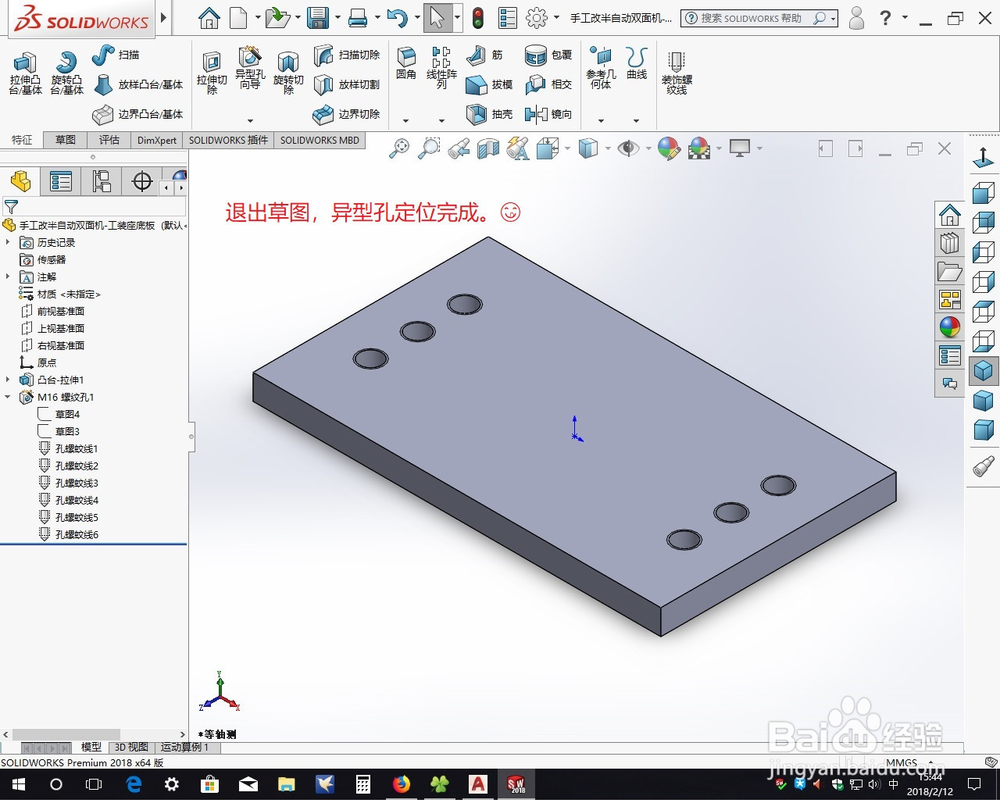The height and width of the screenshot is (803, 1000).
Task: Click the 相交 intersect tool
Action: pos(548,84)
